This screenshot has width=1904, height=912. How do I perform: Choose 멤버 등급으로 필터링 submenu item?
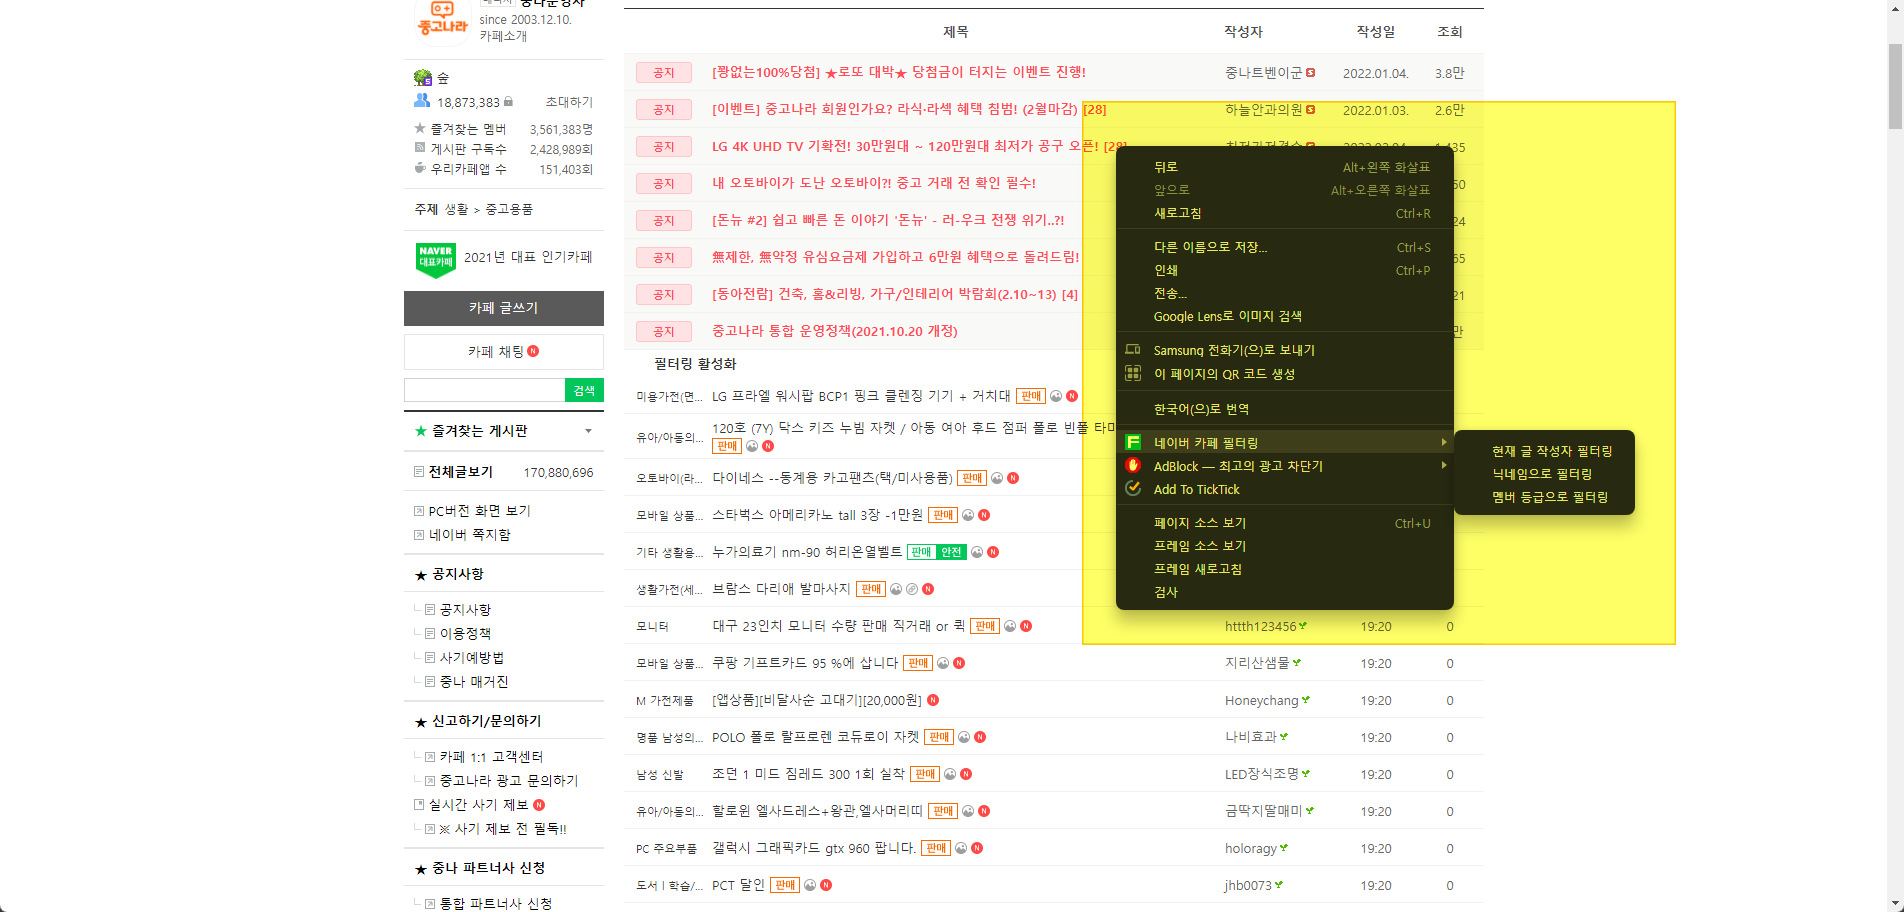[1545, 497]
